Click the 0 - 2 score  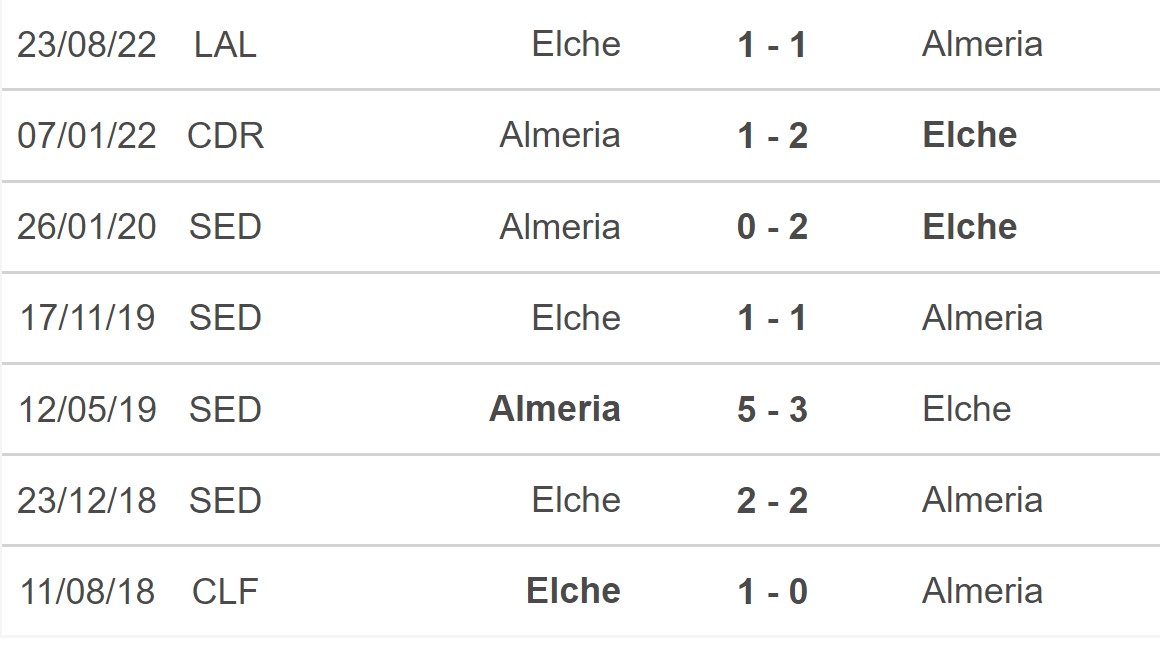coord(772,227)
